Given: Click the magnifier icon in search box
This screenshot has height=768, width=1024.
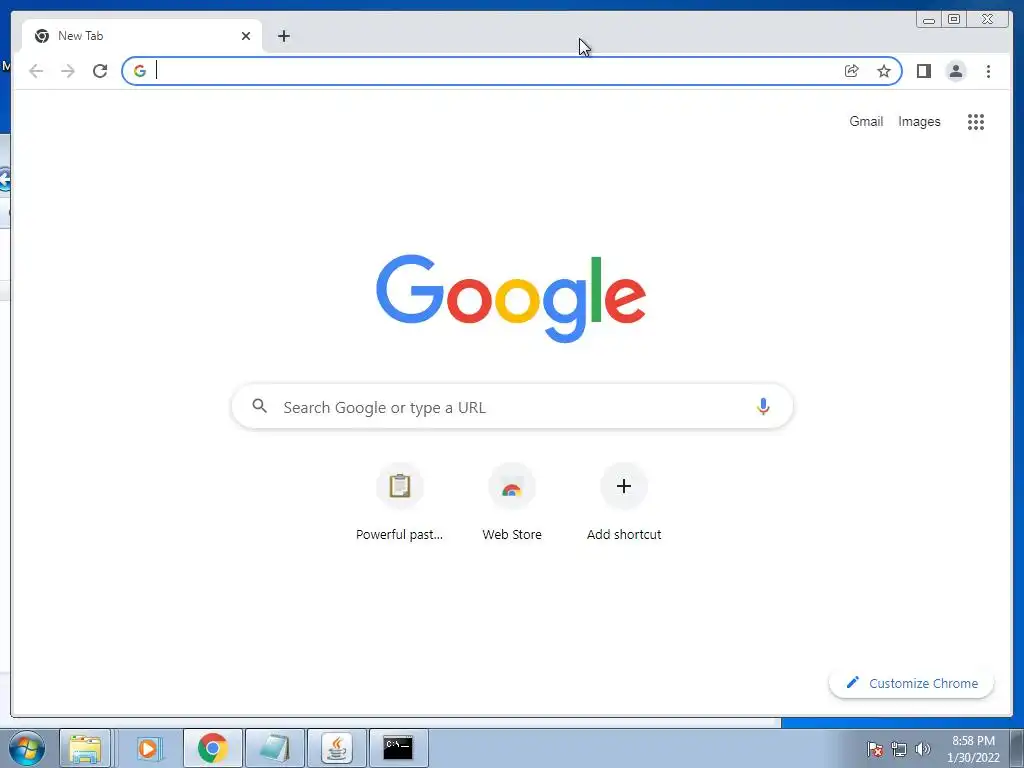Looking at the screenshot, I should (259, 406).
